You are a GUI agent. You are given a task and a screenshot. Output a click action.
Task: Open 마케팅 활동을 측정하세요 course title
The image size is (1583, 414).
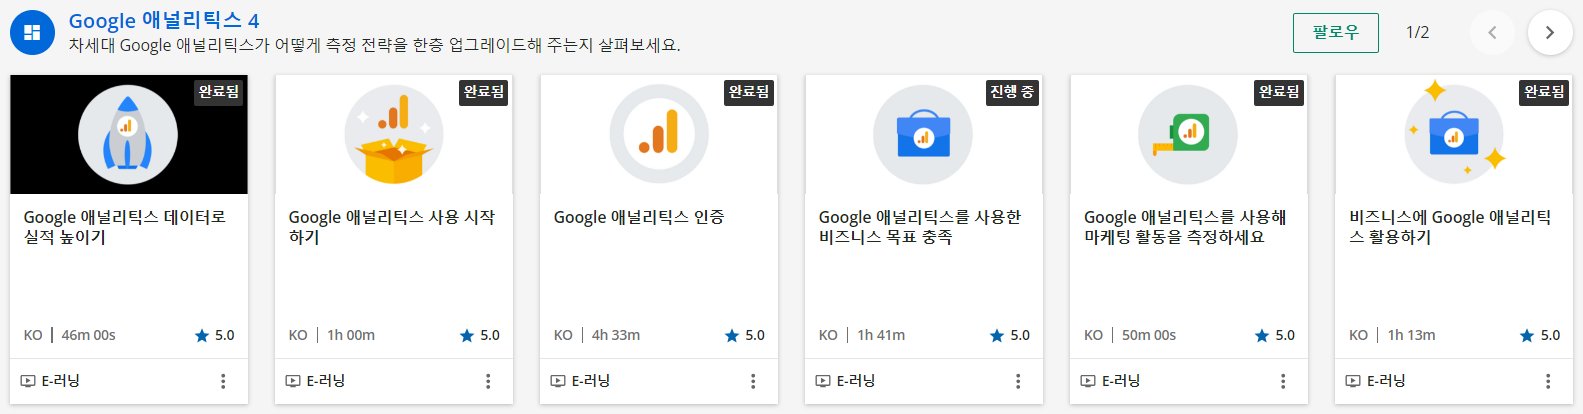1185,227
